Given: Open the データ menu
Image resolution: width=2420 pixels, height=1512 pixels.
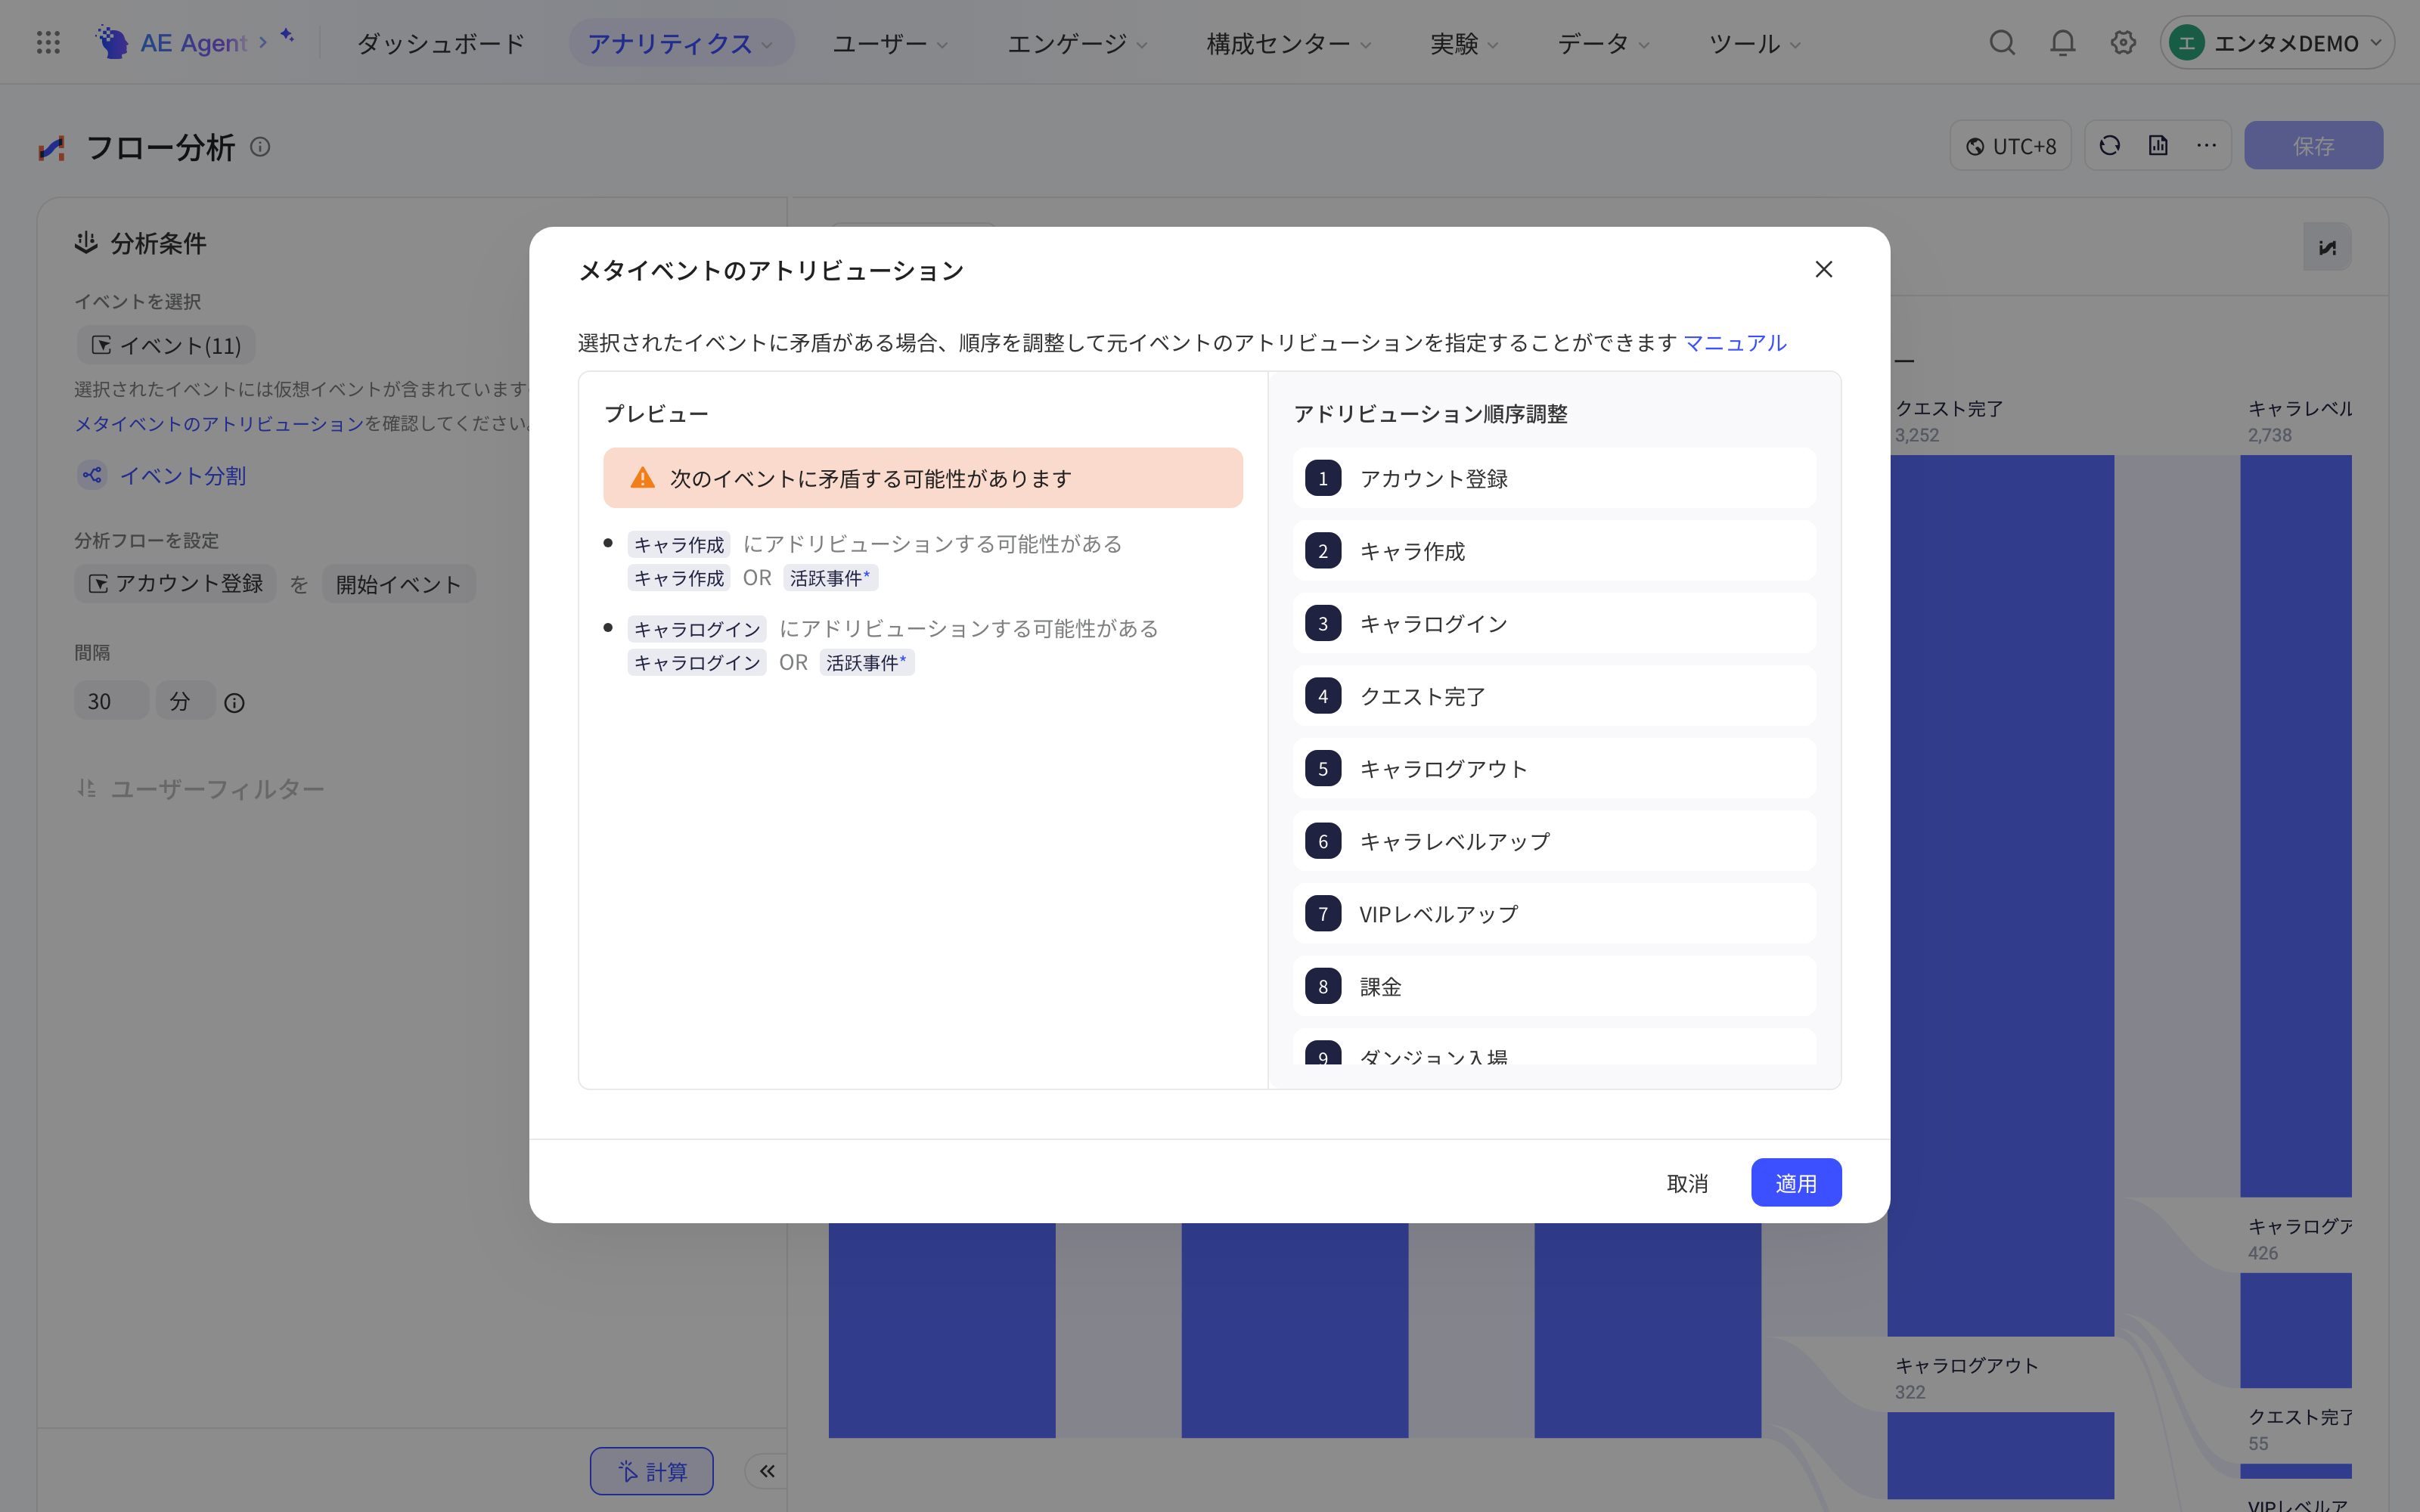Looking at the screenshot, I should tap(1603, 43).
